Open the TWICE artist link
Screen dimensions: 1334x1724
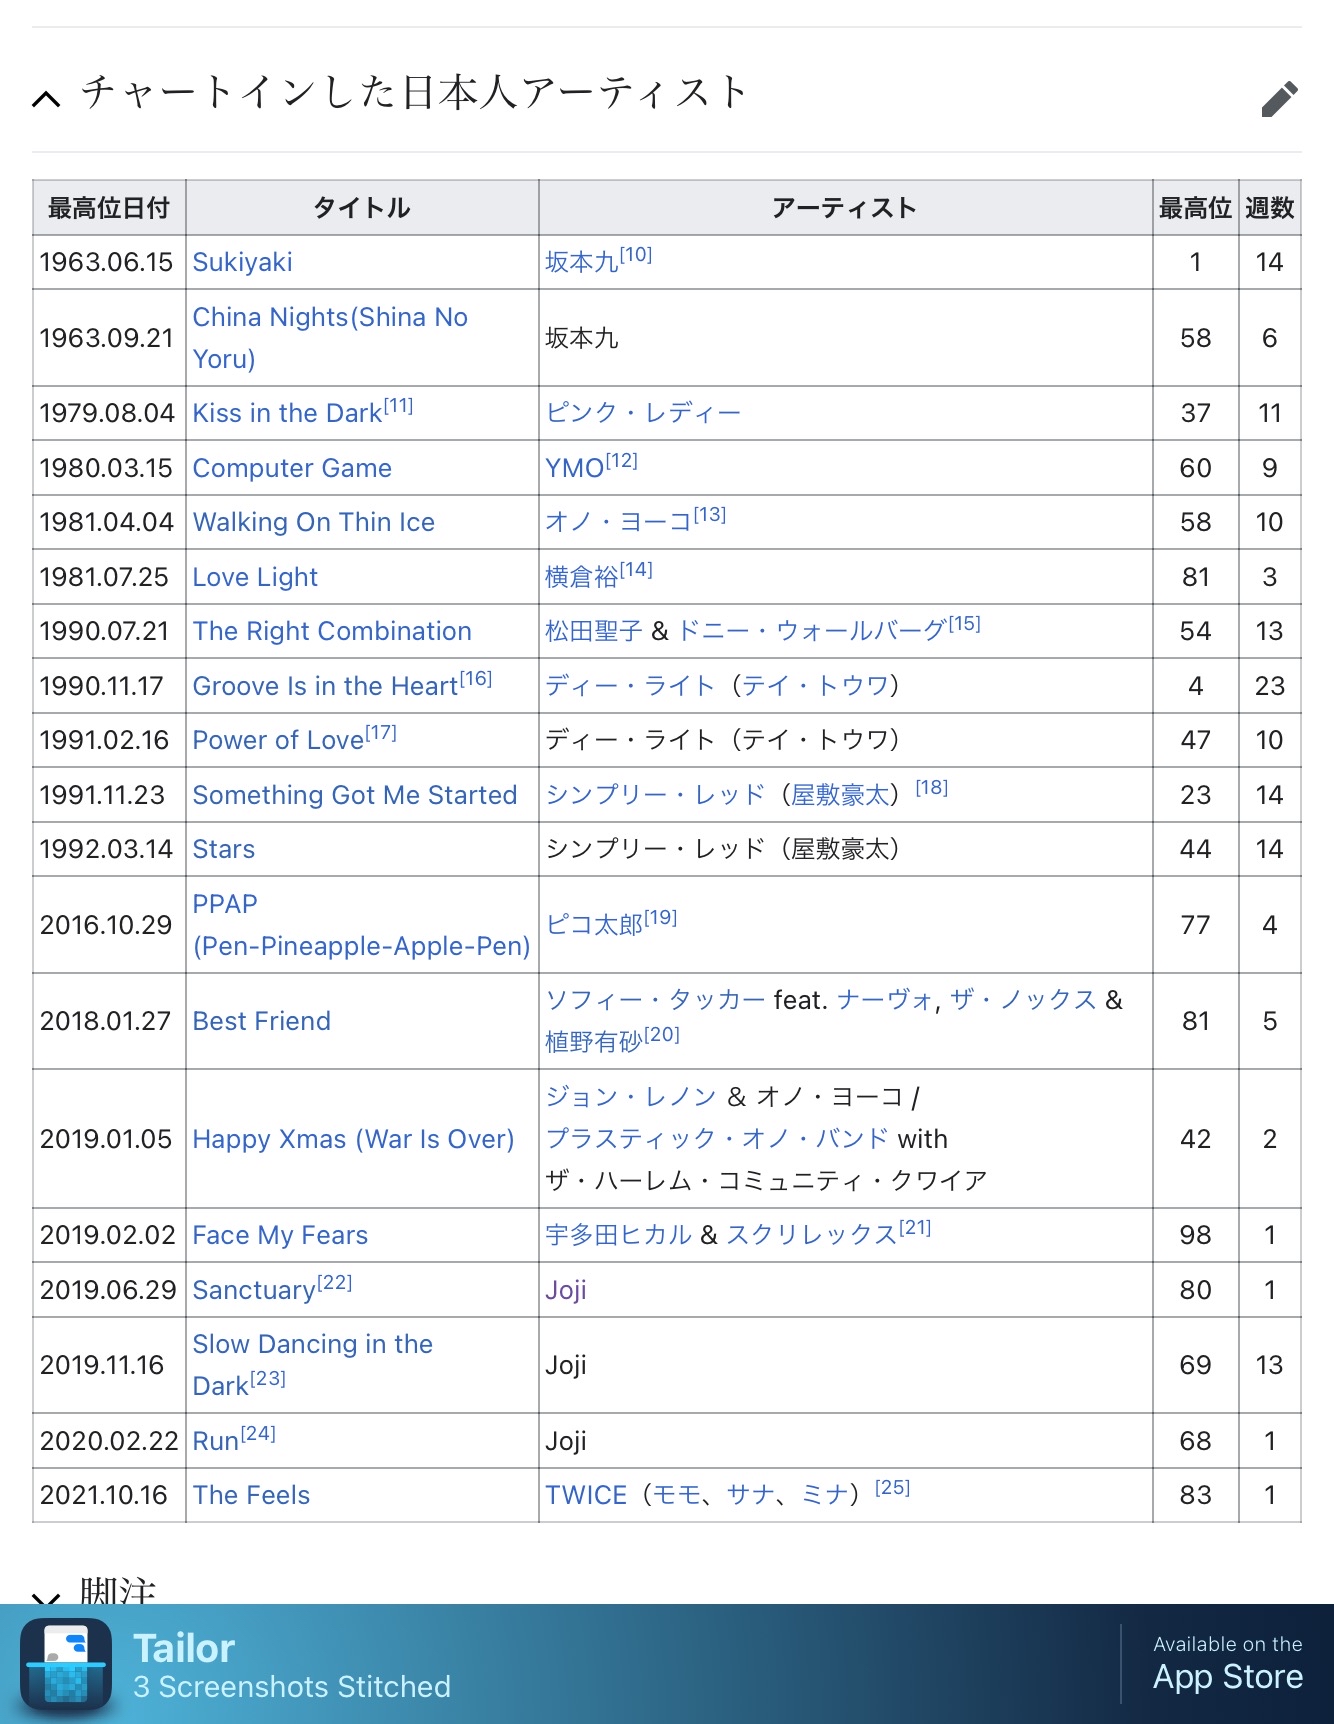[586, 1495]
